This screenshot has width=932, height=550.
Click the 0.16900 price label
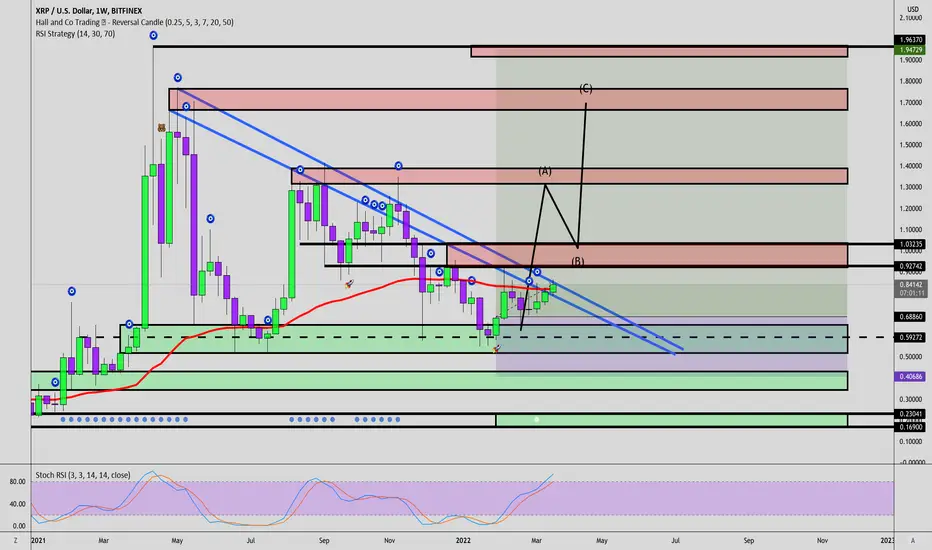pos(910,427)
